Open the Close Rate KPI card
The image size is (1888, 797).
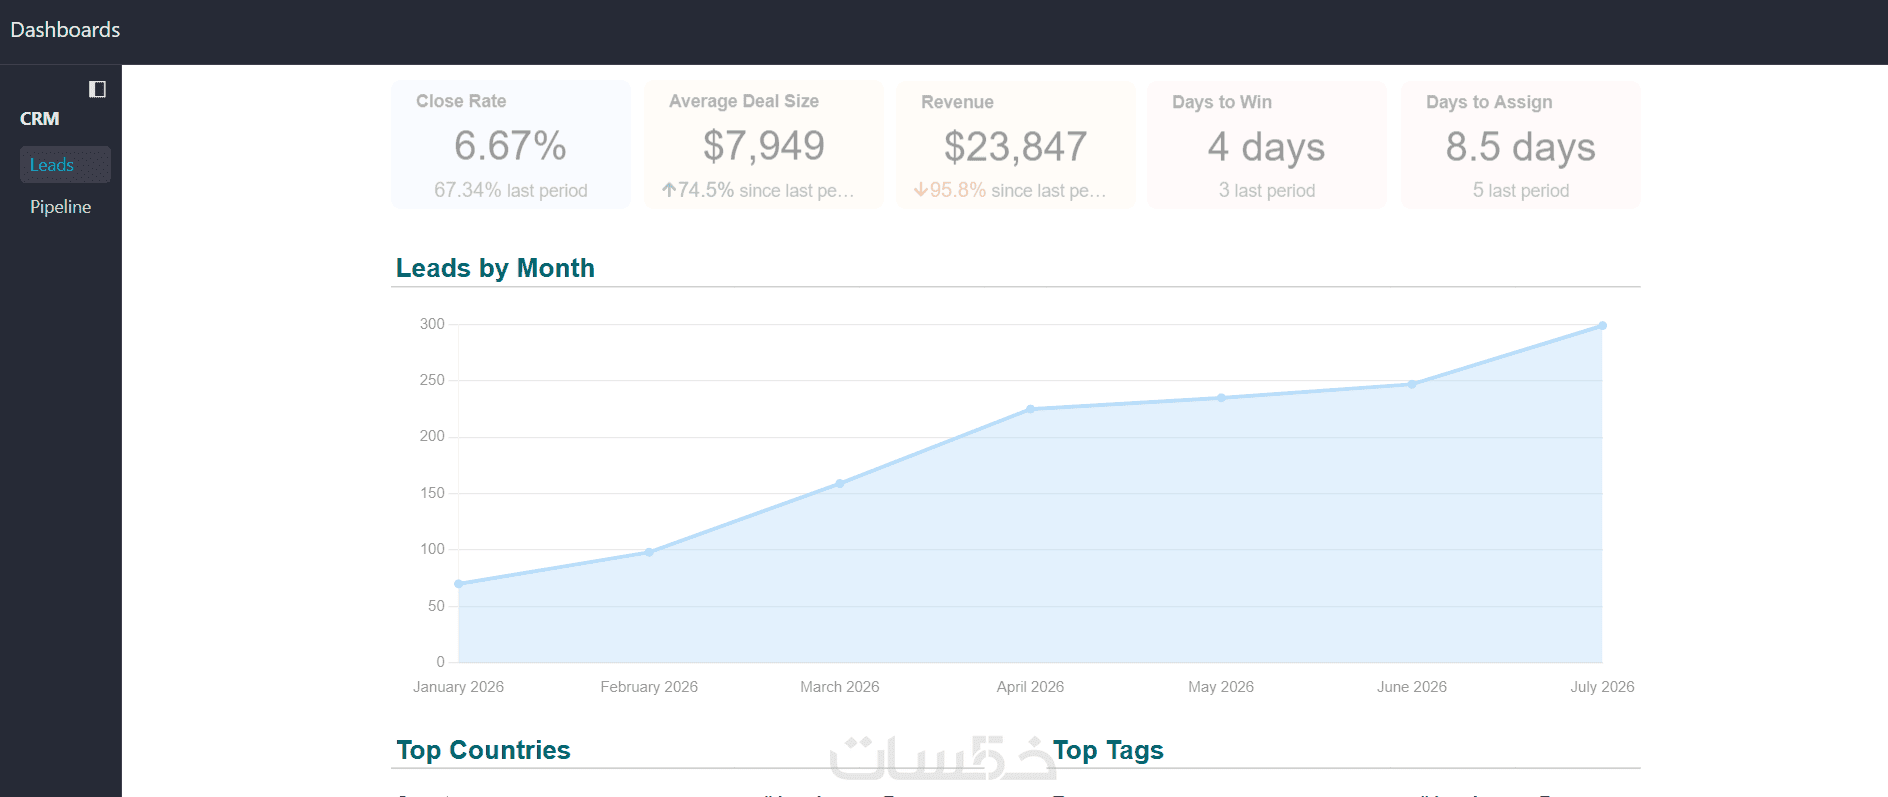pos(511,145)
